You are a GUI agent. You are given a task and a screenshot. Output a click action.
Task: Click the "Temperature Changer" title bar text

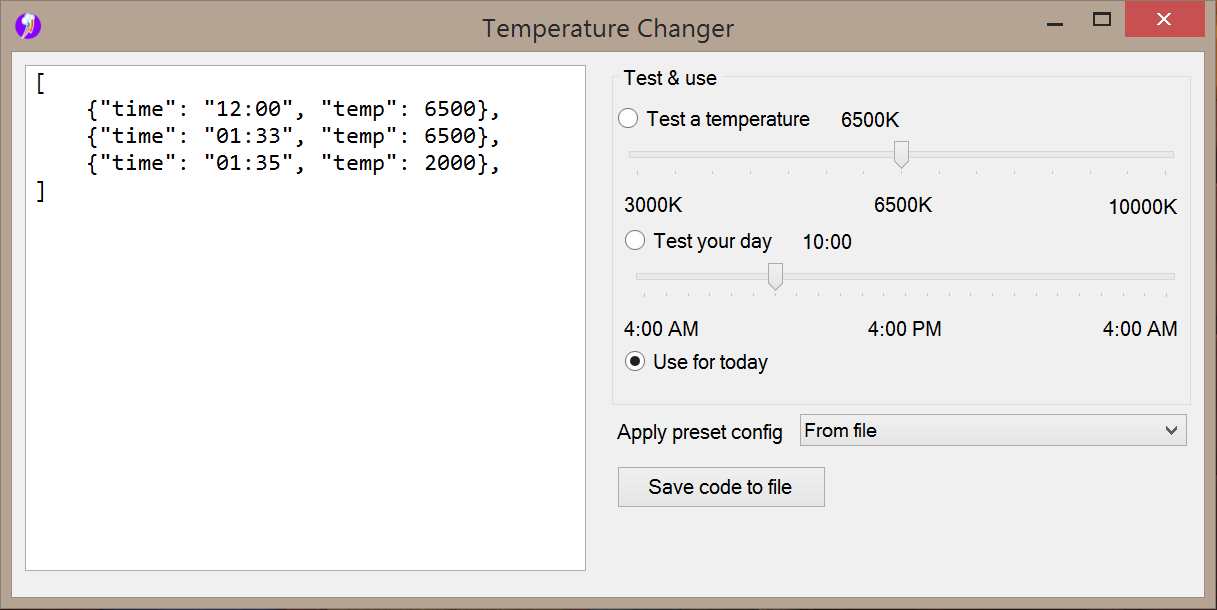(x=608, y=29)
